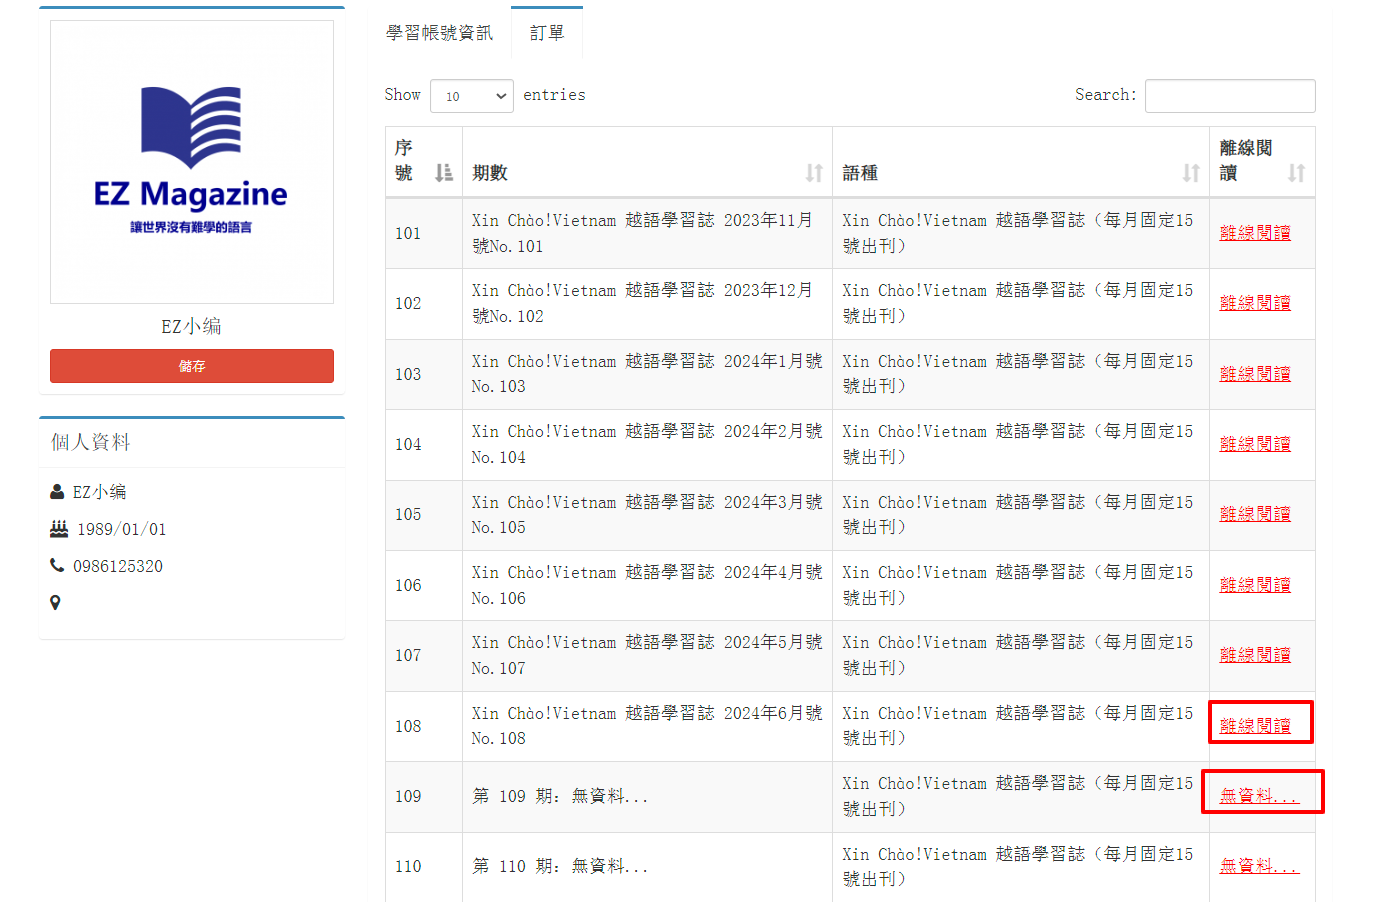This screenshot has height=902, width=1382.
Task: Switch to the 學習帳號資訊 tab
Action: pos(439,33)
